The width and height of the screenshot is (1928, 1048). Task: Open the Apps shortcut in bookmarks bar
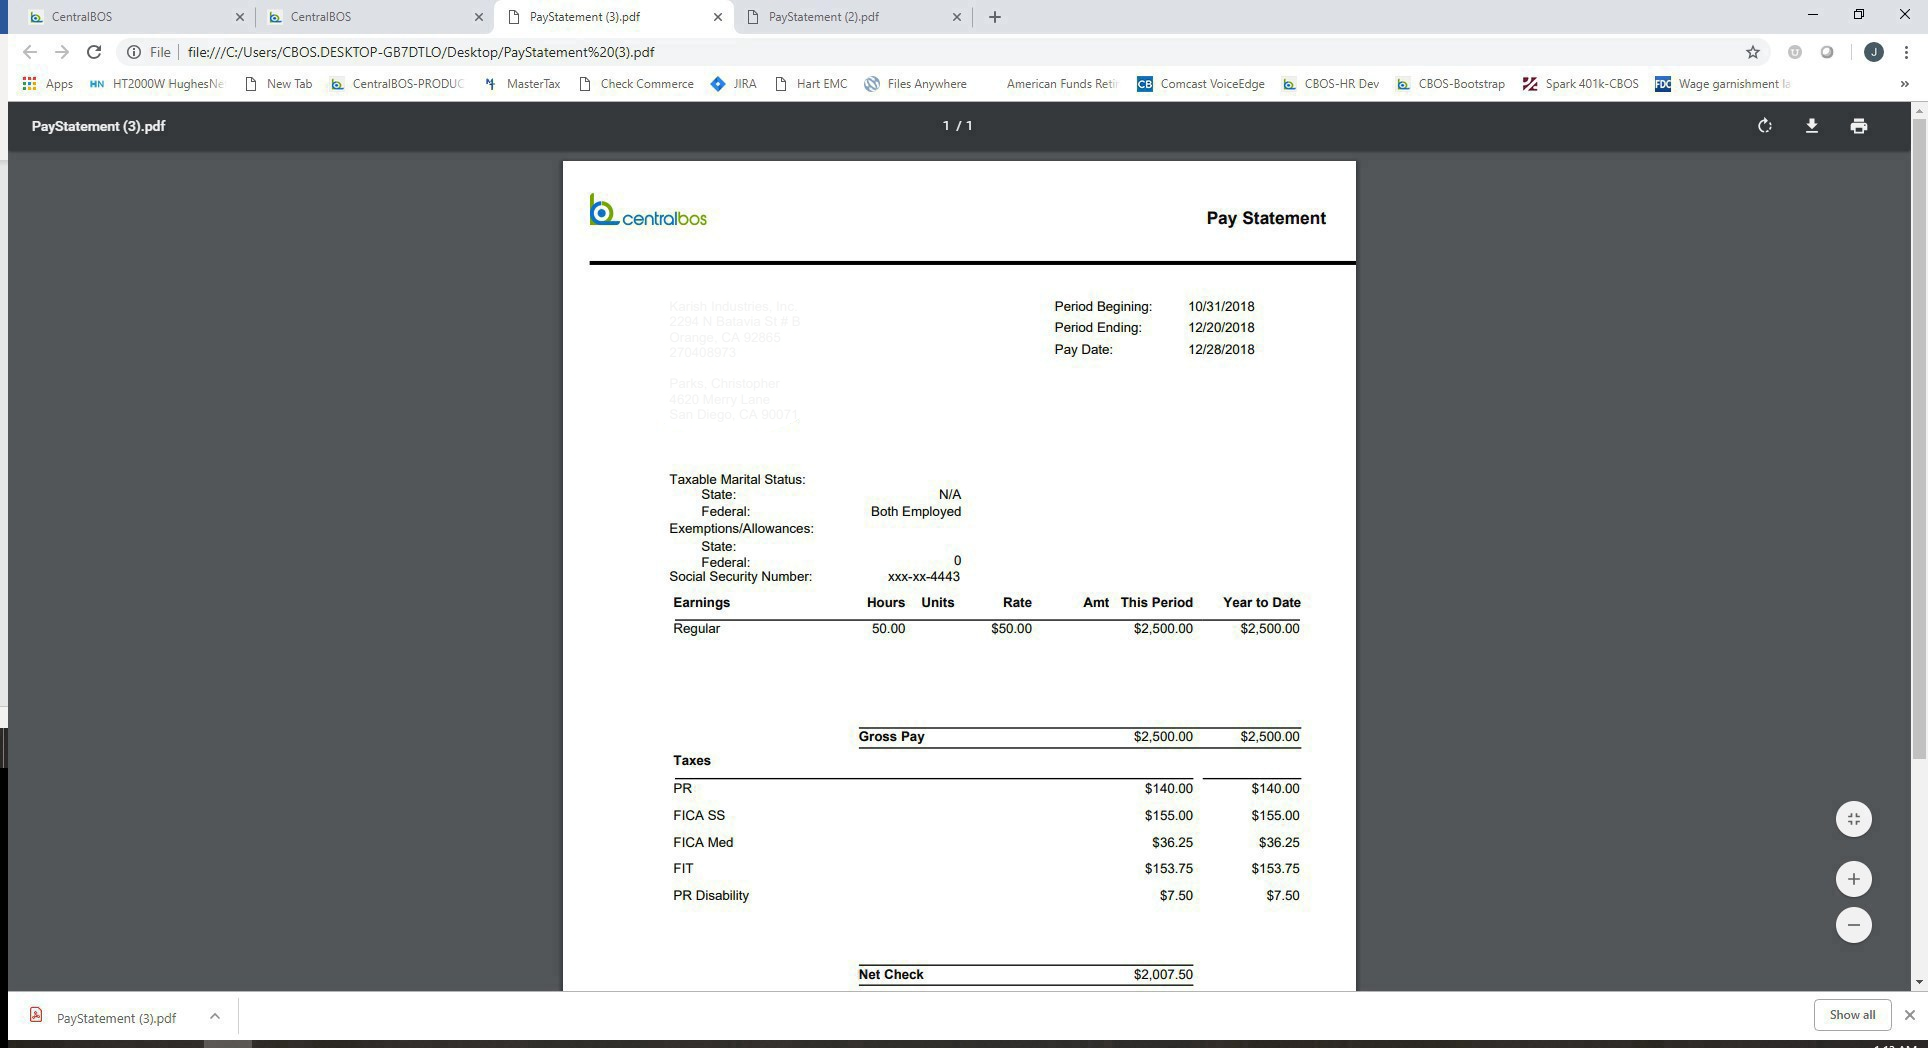(x=48, y=84)
